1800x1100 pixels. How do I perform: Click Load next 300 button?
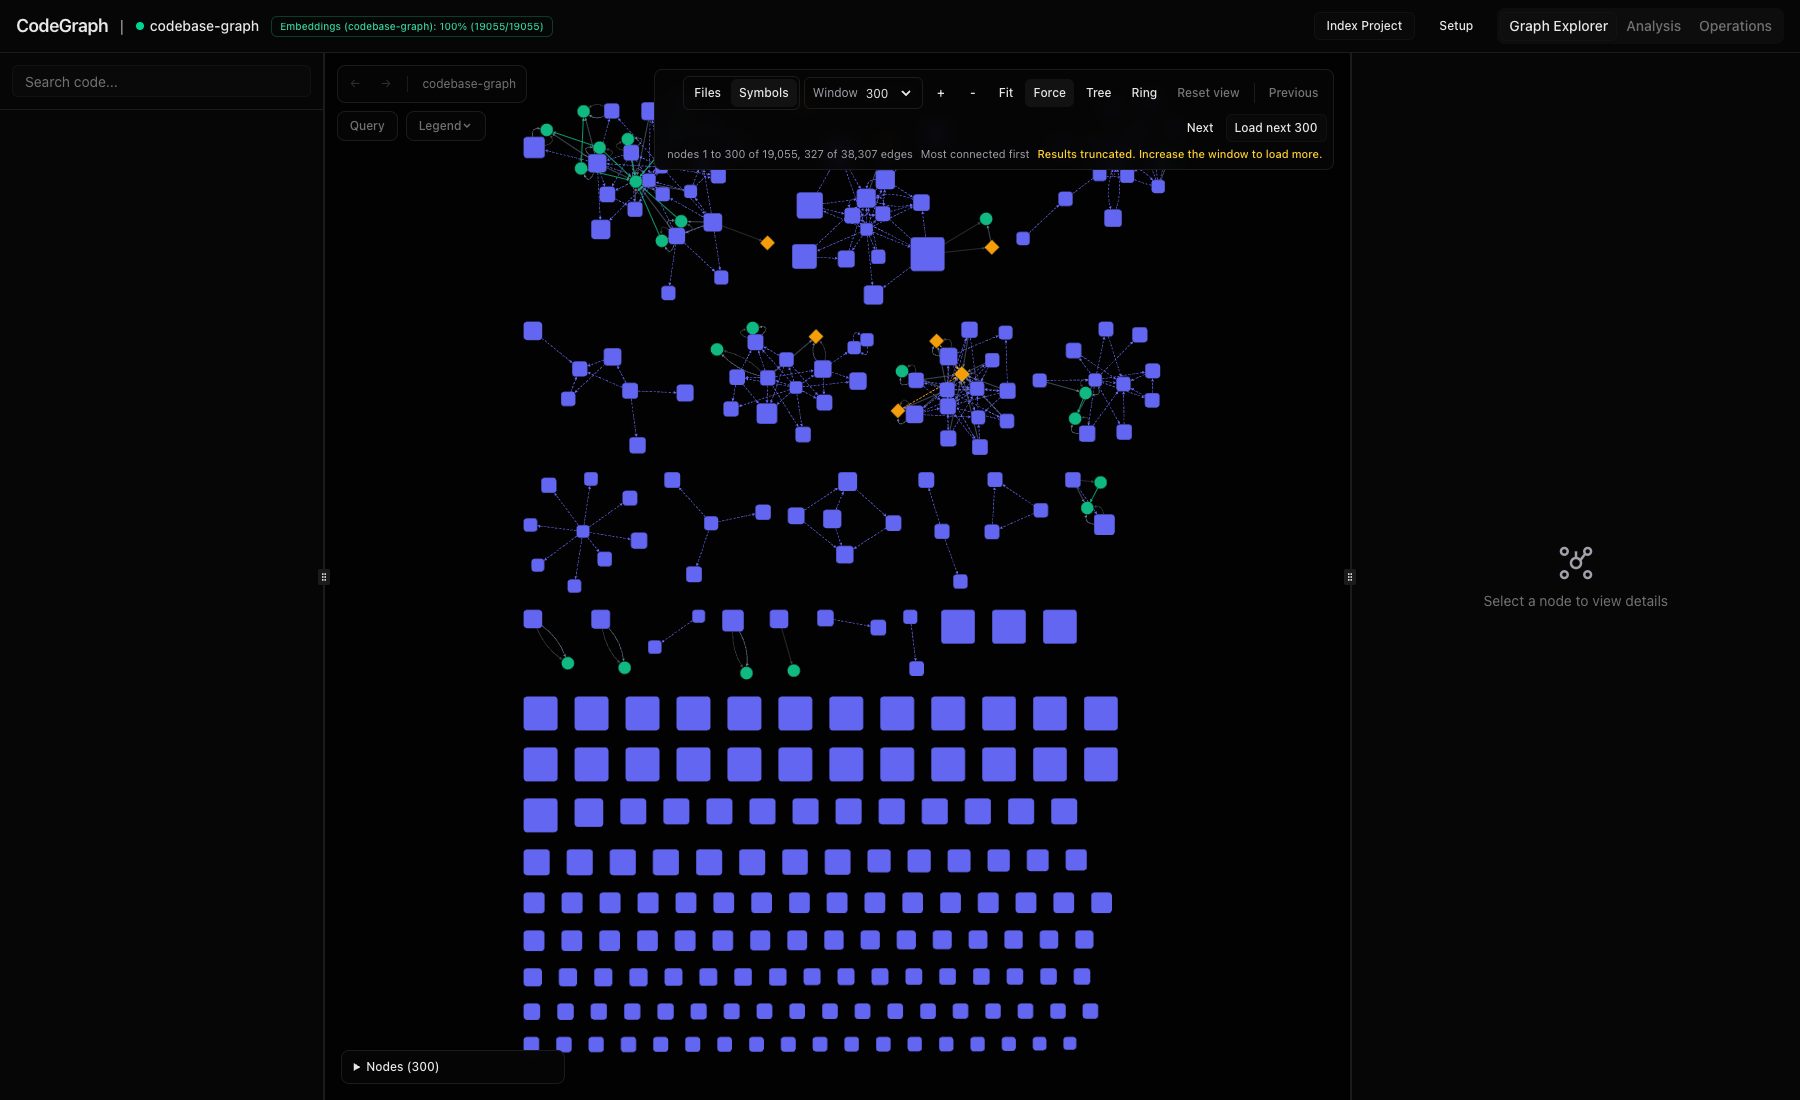tap(1275, 128)
